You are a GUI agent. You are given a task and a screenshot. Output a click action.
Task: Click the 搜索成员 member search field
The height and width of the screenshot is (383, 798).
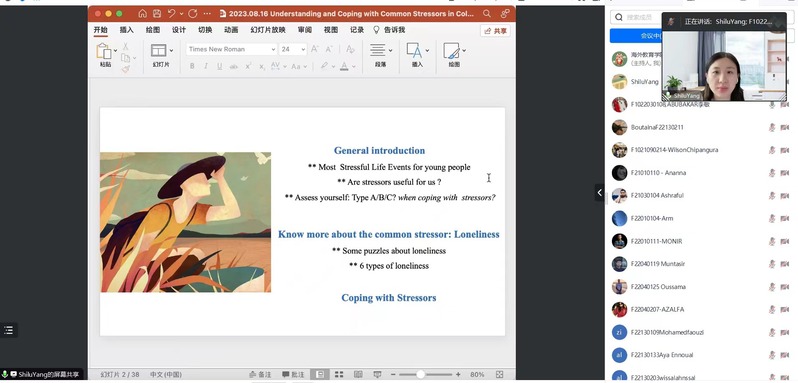[x=636, y=17]
